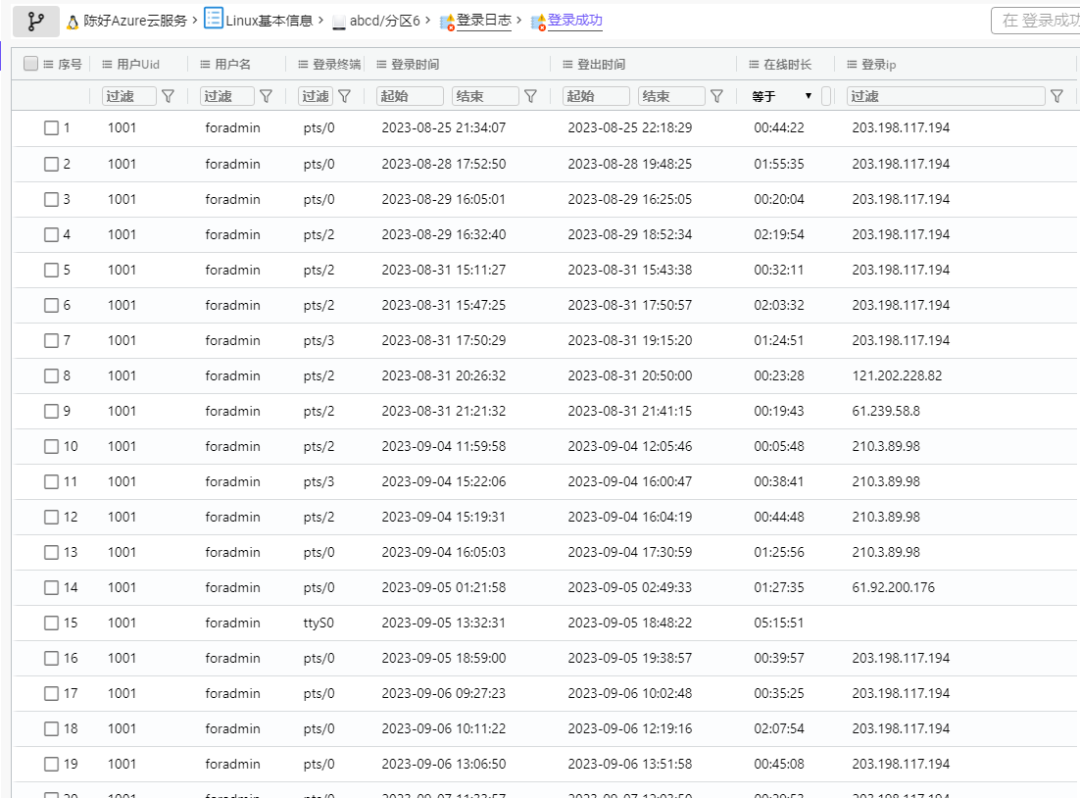Expand breadcrumb arrow after 陈好Azure云服务
Viewport: 1080px width, 798px height.
tap(195, 20)
